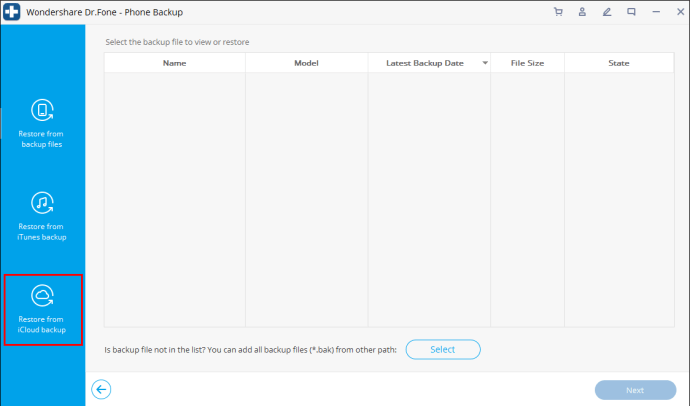Open Restore from backup files section

pyautogui.click(x=42, y=124)
